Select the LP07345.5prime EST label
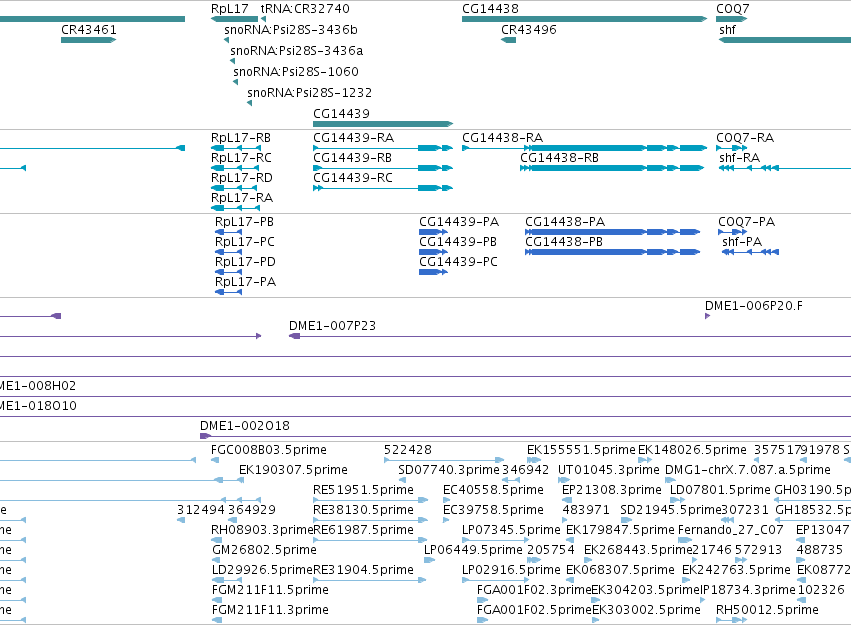The image size is (851, 625). (x=511, y=530)
